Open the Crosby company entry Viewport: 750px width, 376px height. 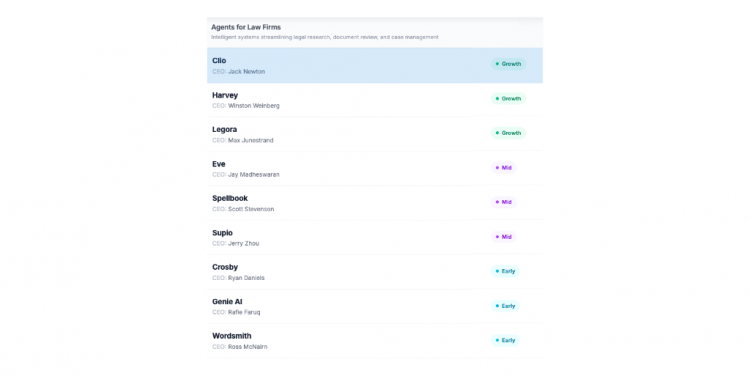[375, 272]
